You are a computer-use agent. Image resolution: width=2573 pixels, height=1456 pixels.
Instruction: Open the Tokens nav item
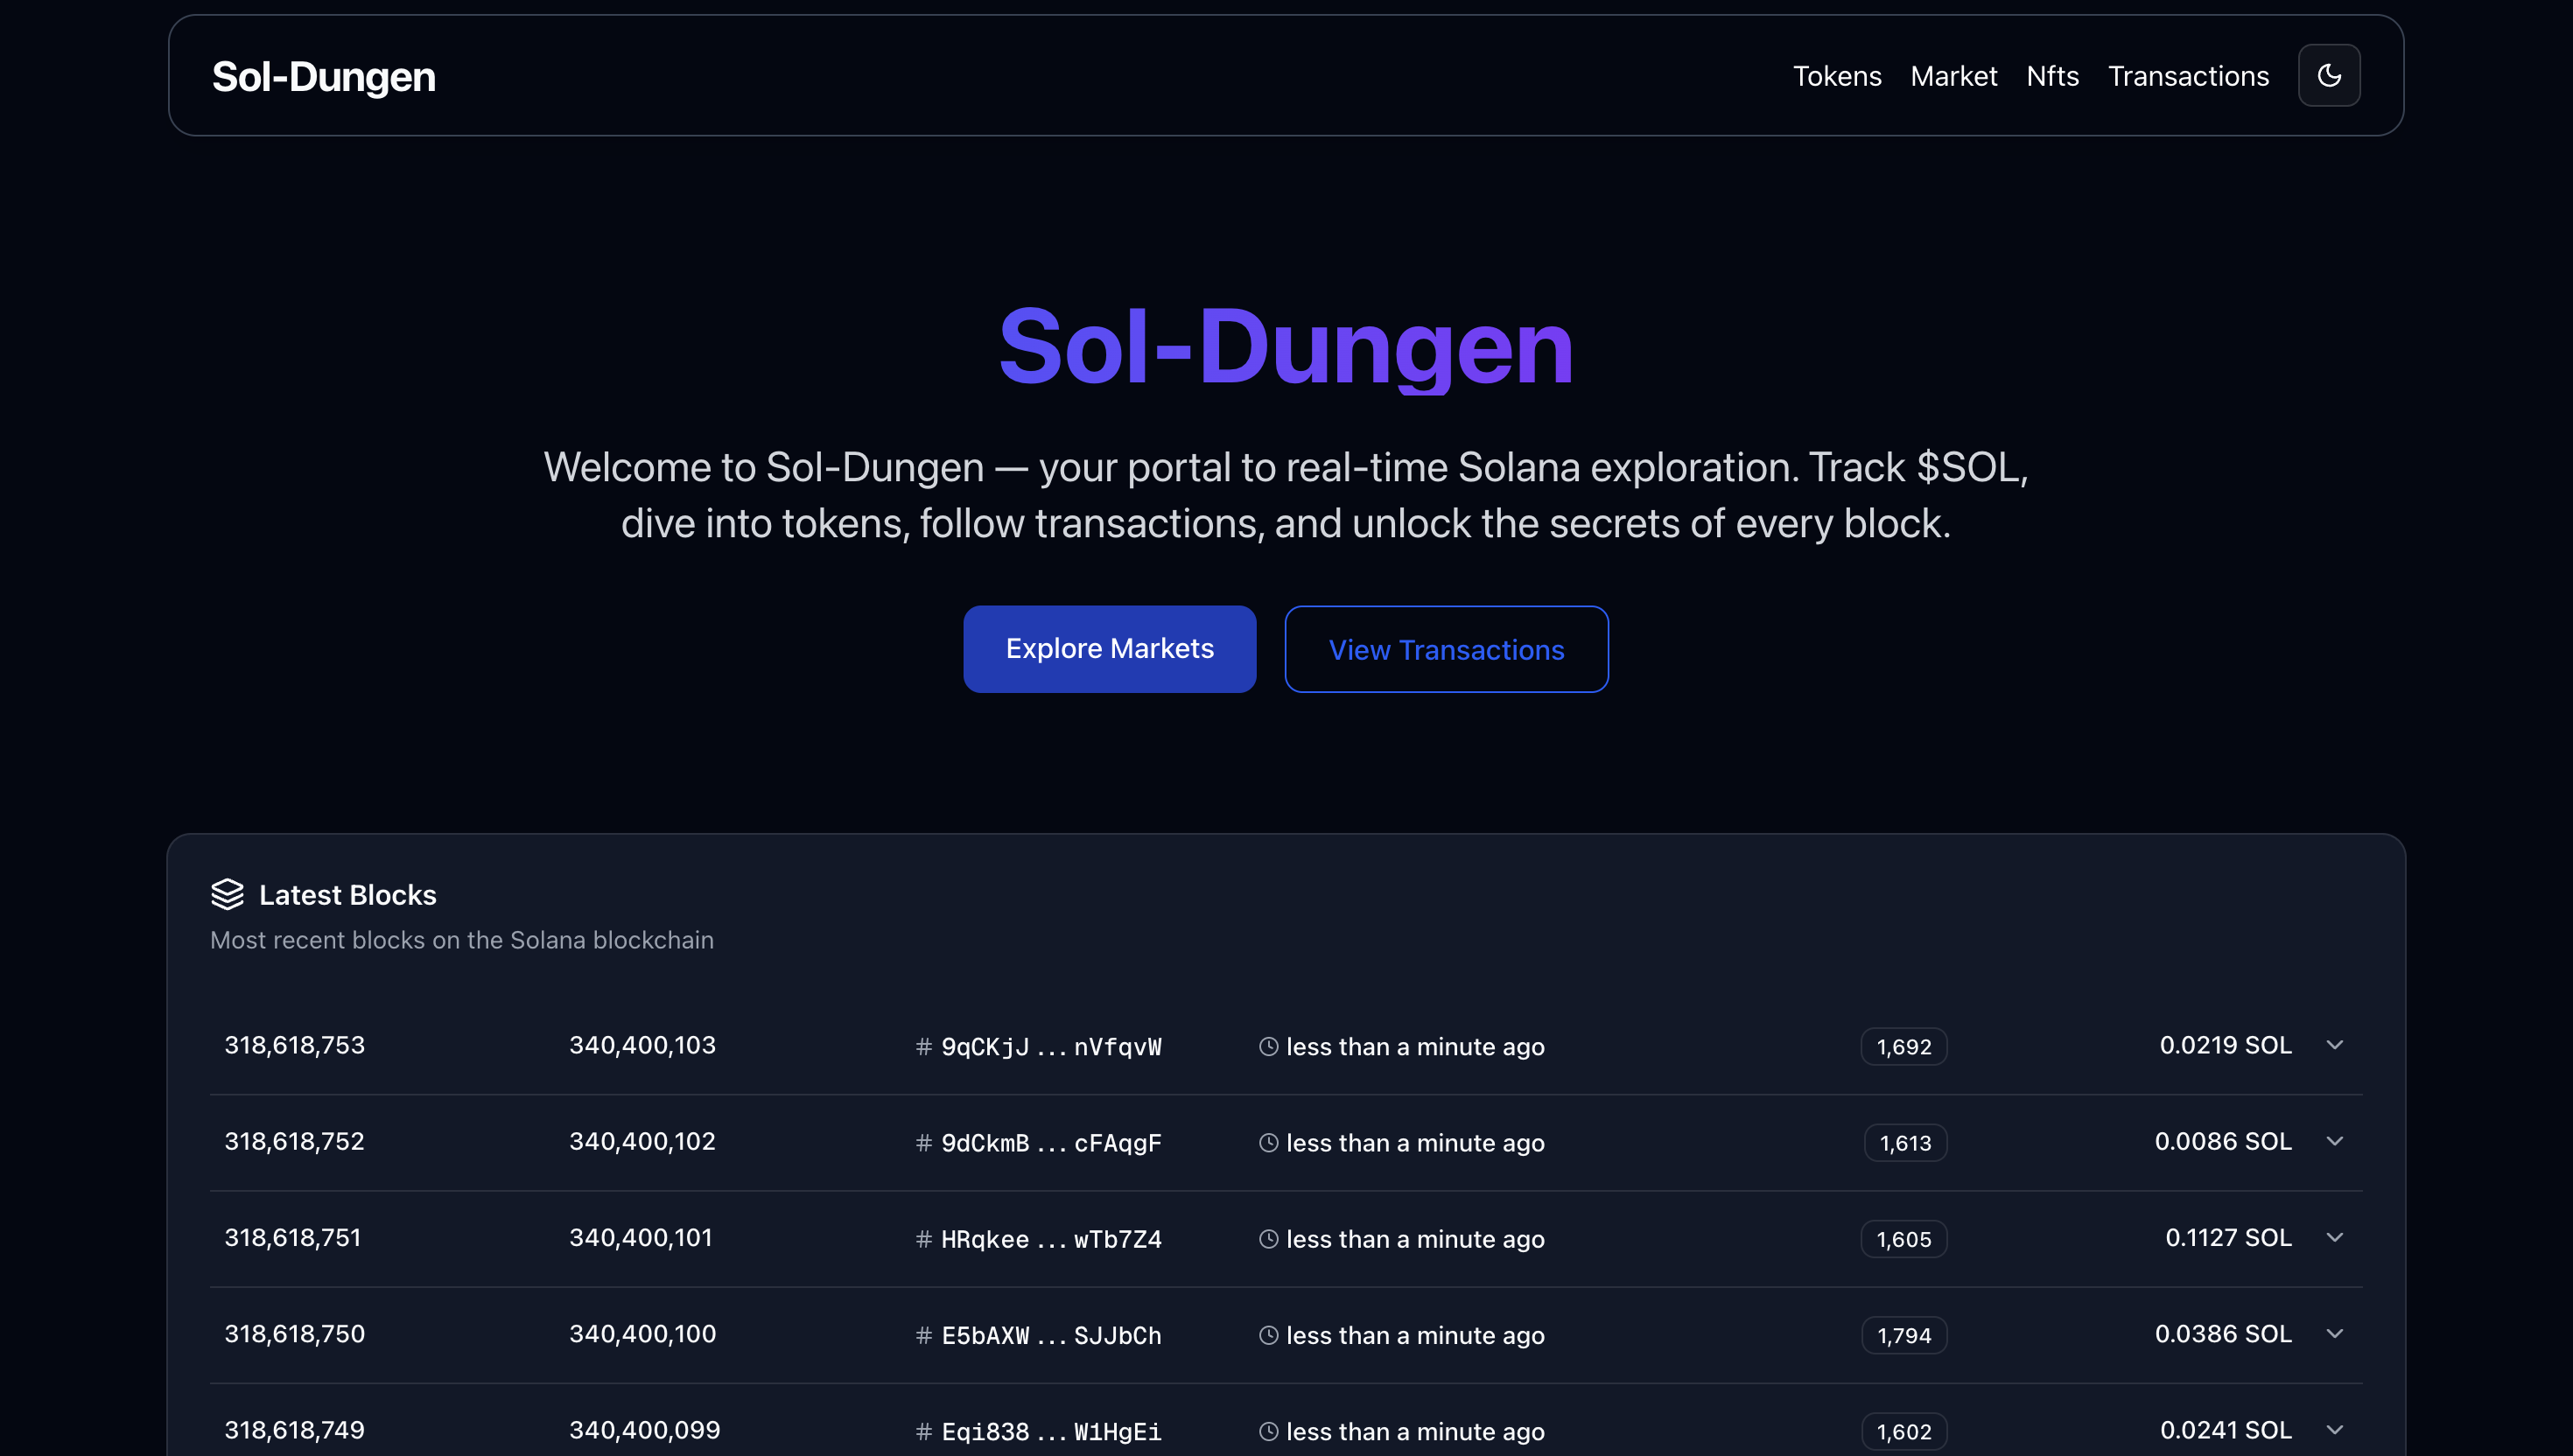point(1836,76)
